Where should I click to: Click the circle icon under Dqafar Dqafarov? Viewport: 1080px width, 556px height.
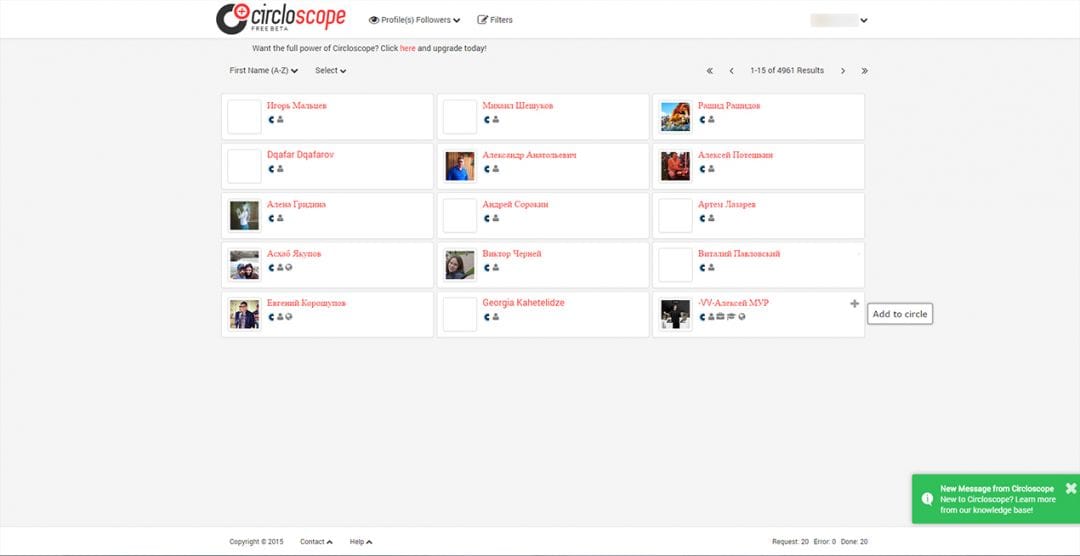point(271,169)
